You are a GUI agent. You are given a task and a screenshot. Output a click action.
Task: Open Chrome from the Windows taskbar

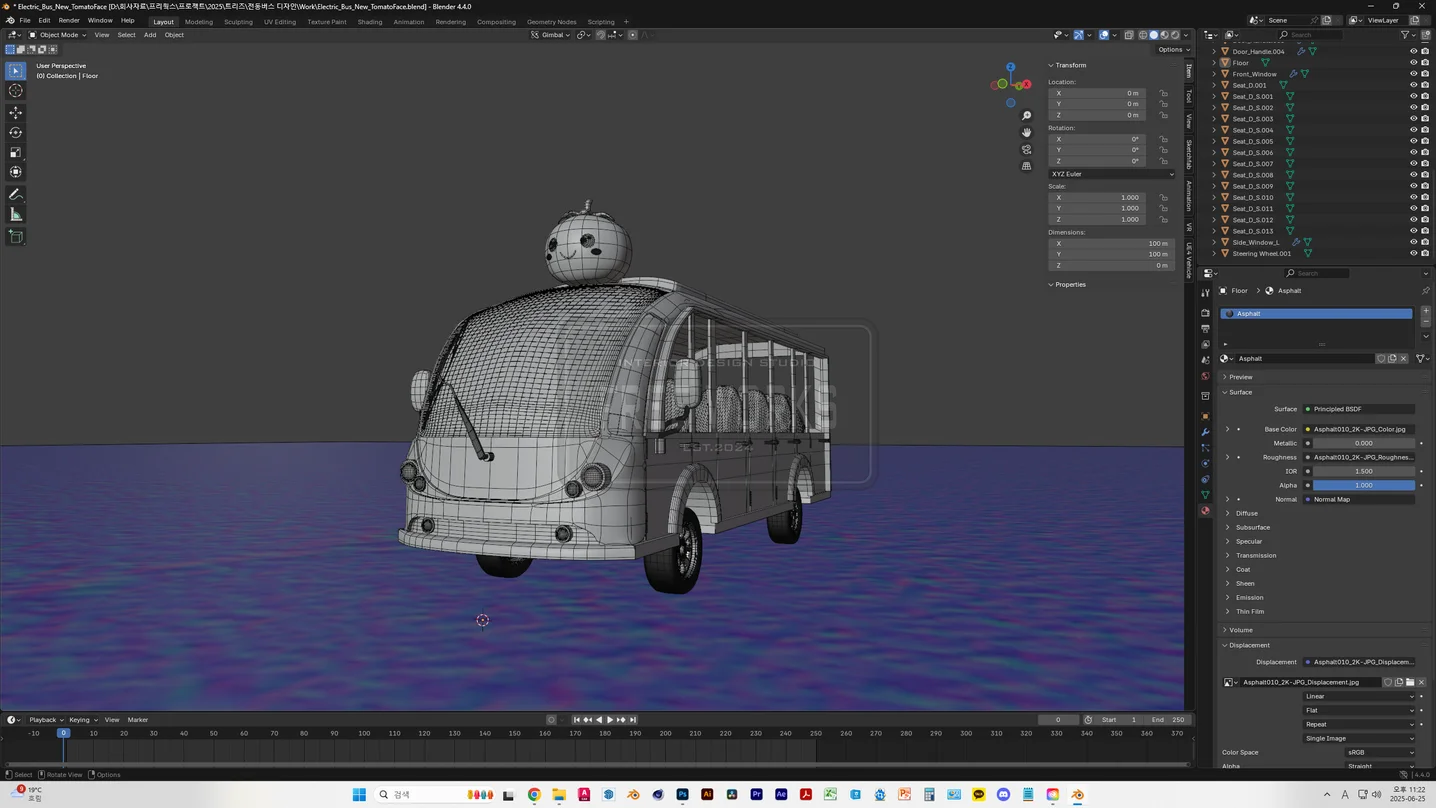click(534, 795)
